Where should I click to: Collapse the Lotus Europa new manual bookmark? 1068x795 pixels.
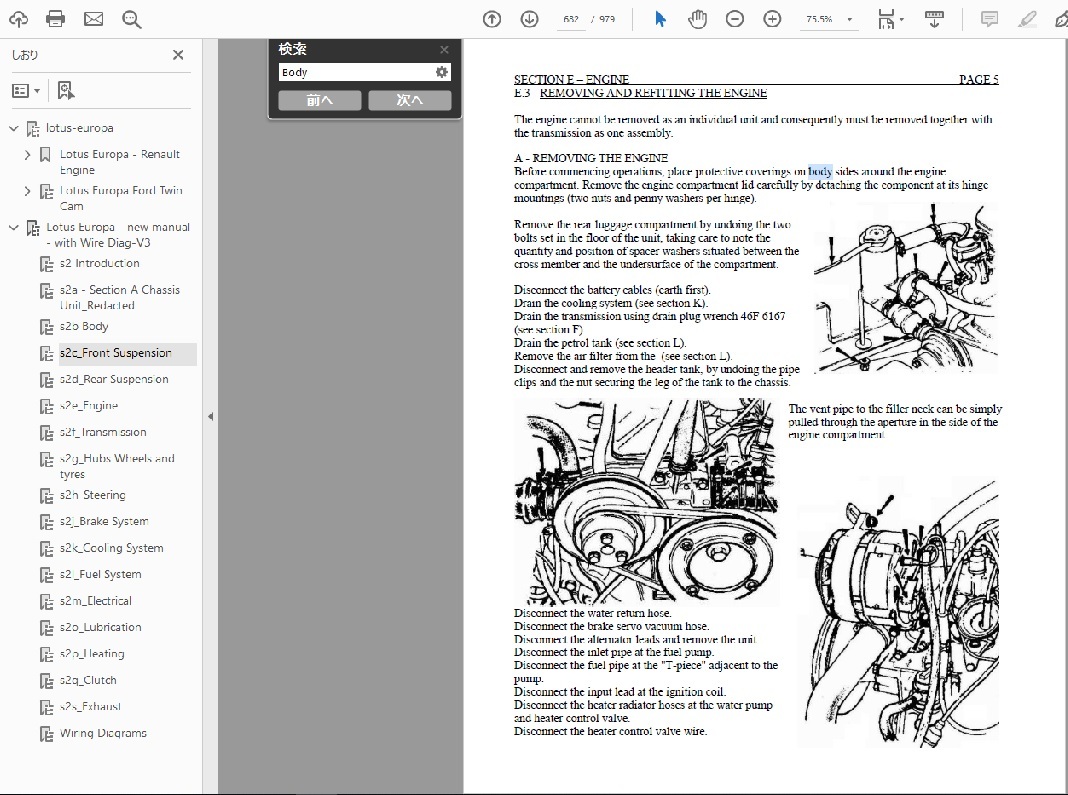(13, 228)
